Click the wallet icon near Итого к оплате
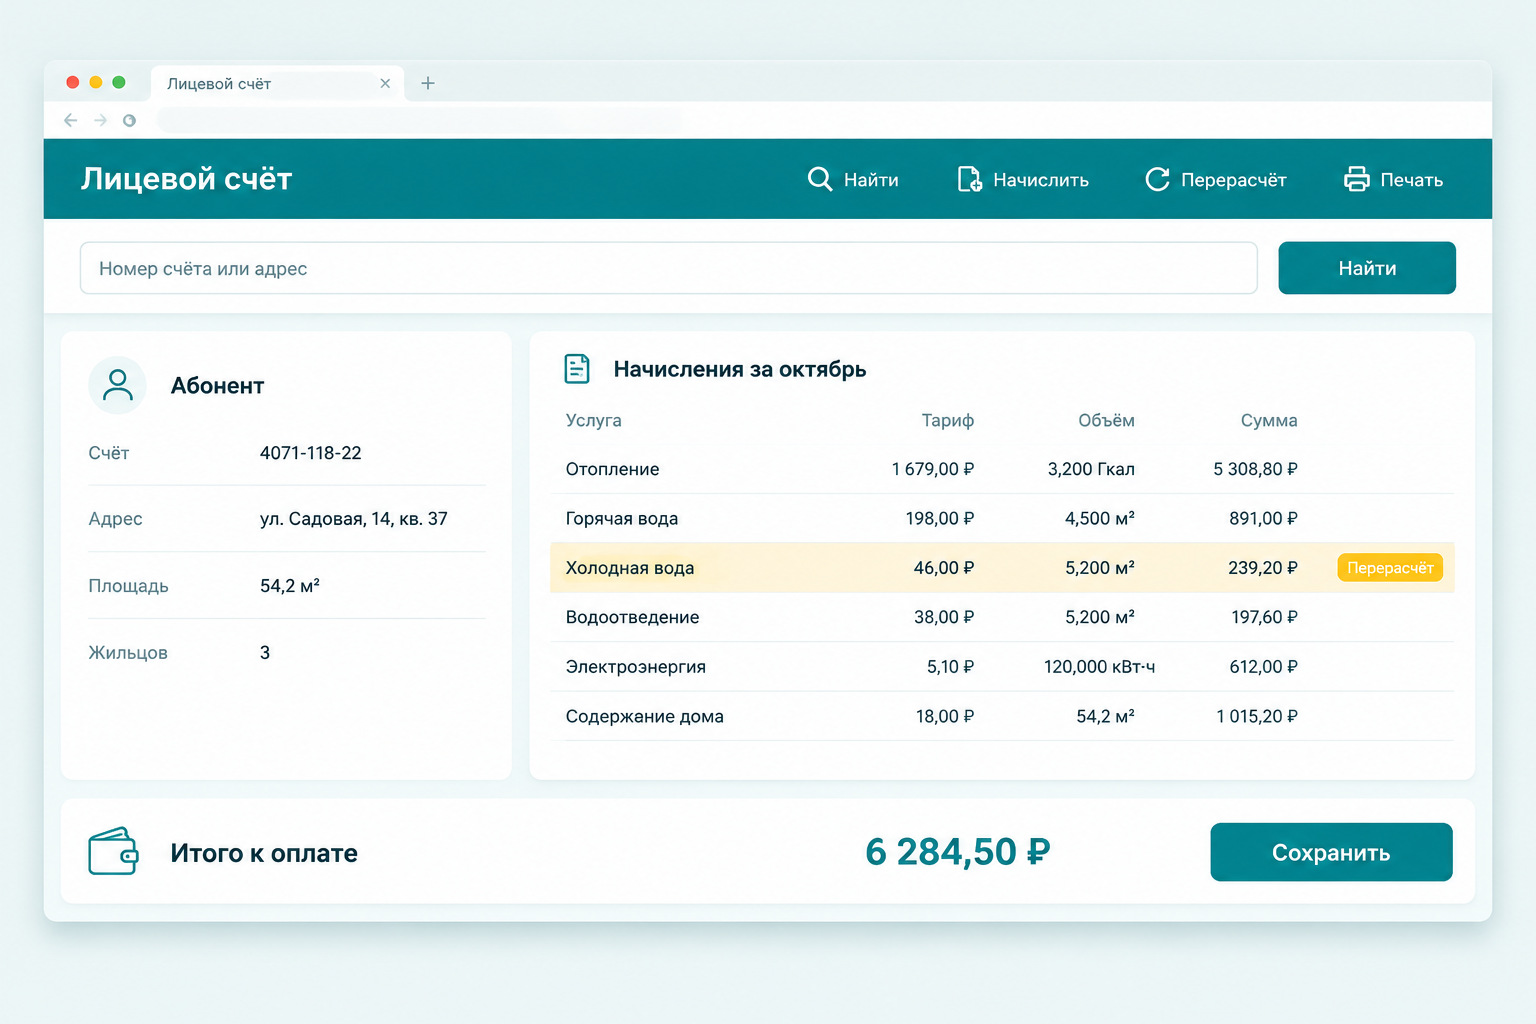The image size is (1536, 1024). (113, 852)
